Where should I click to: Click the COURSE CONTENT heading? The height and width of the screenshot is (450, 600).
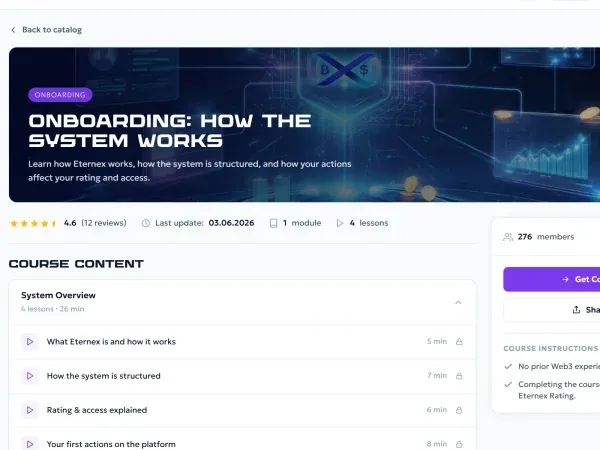pos(76,264)
